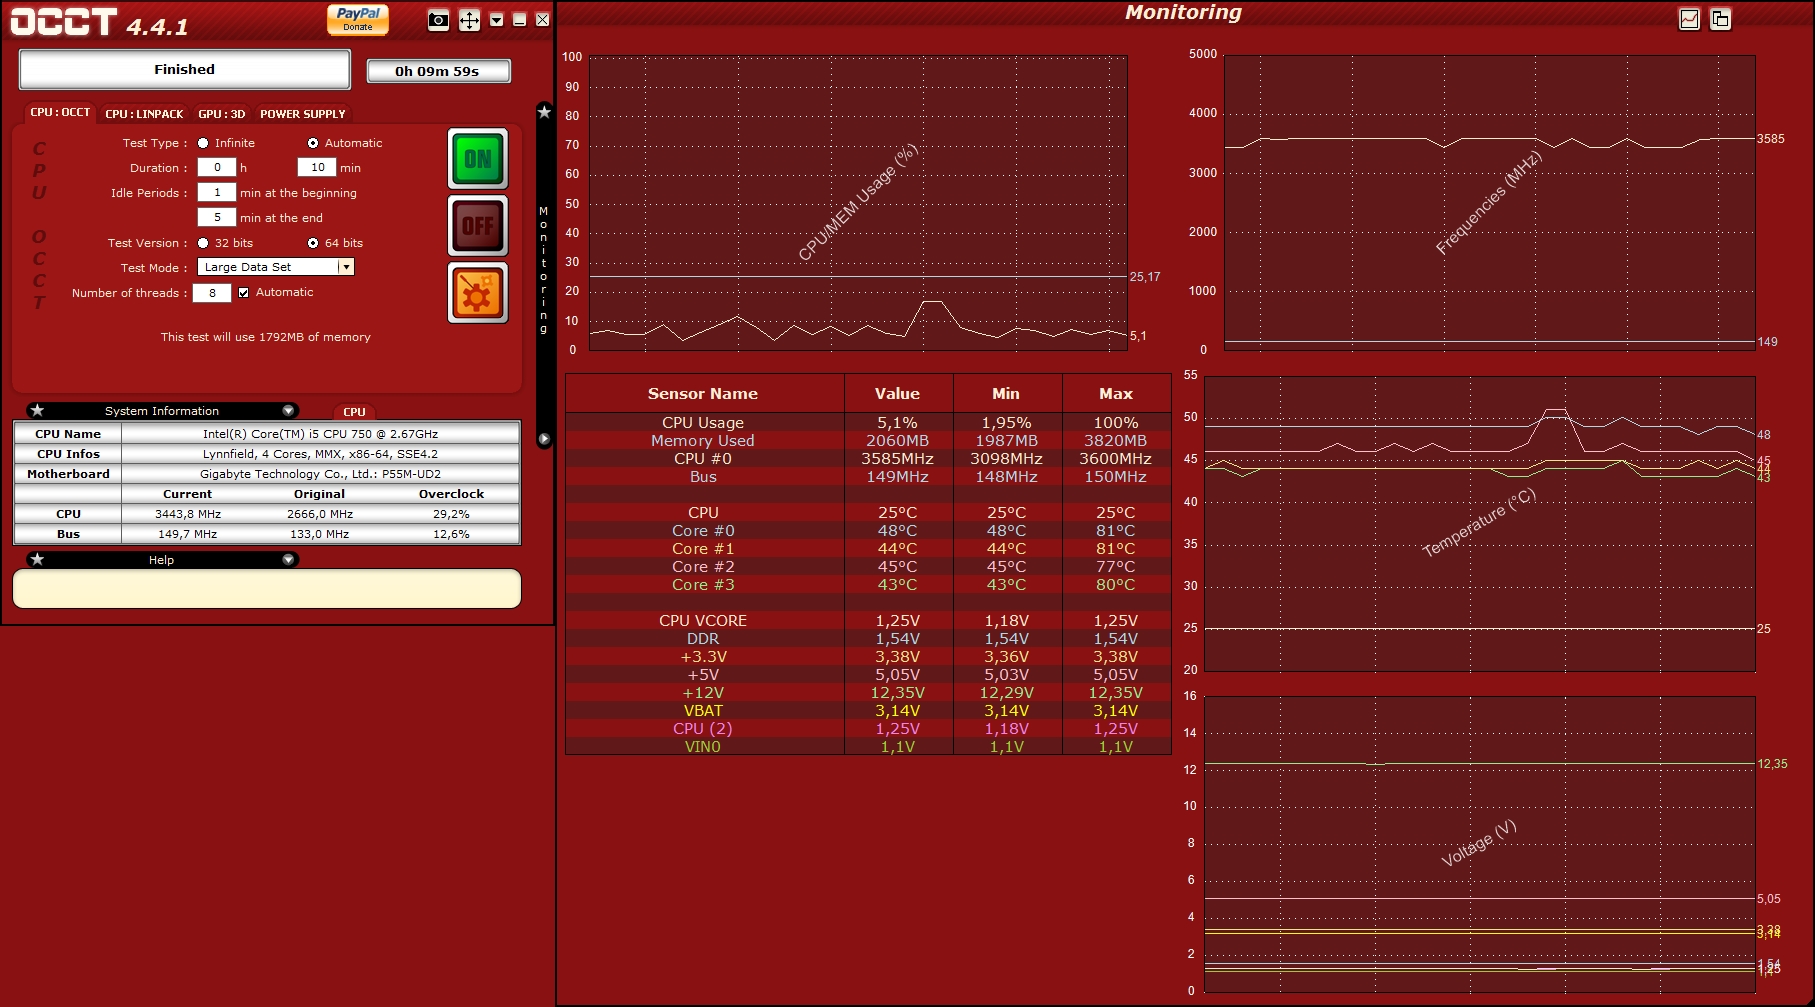Click the star at top of Monitoring strip

click(x=544, y=112)
